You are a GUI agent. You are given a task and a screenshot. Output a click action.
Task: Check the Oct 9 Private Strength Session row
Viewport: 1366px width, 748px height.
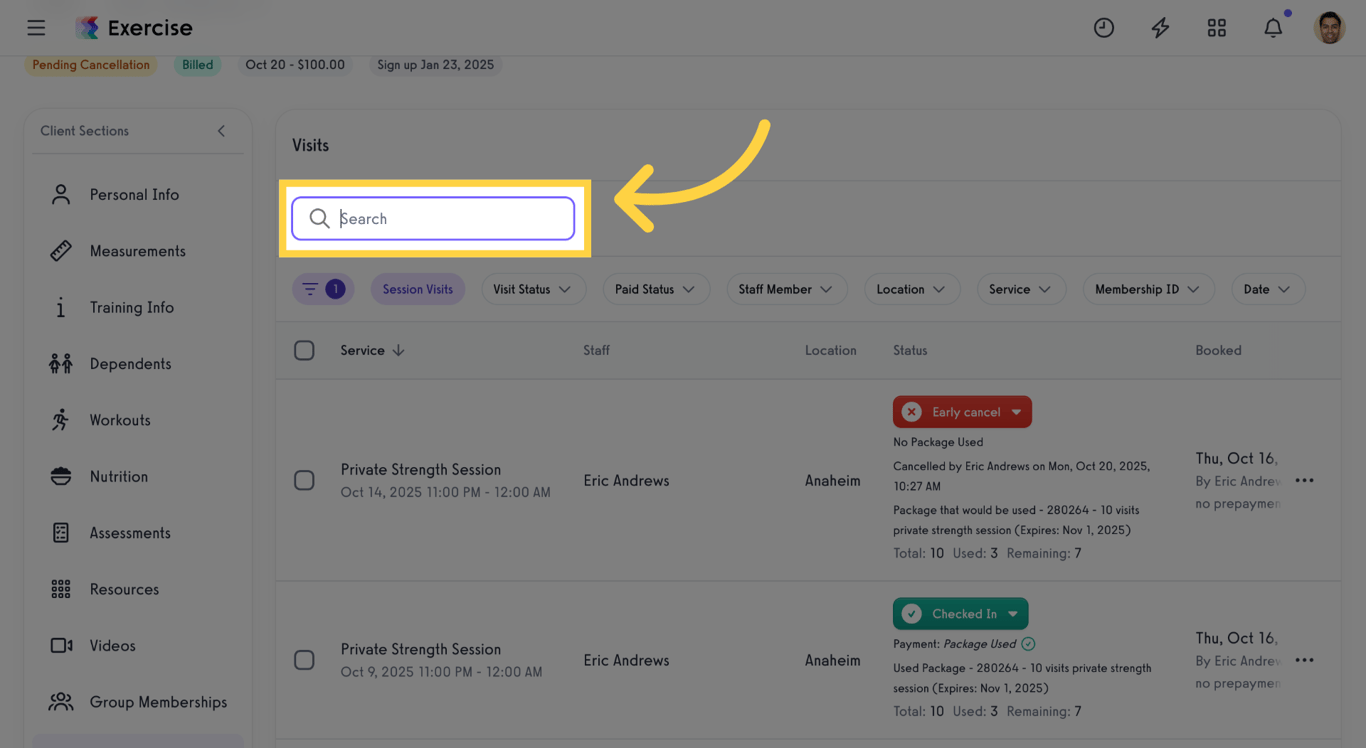304,660
